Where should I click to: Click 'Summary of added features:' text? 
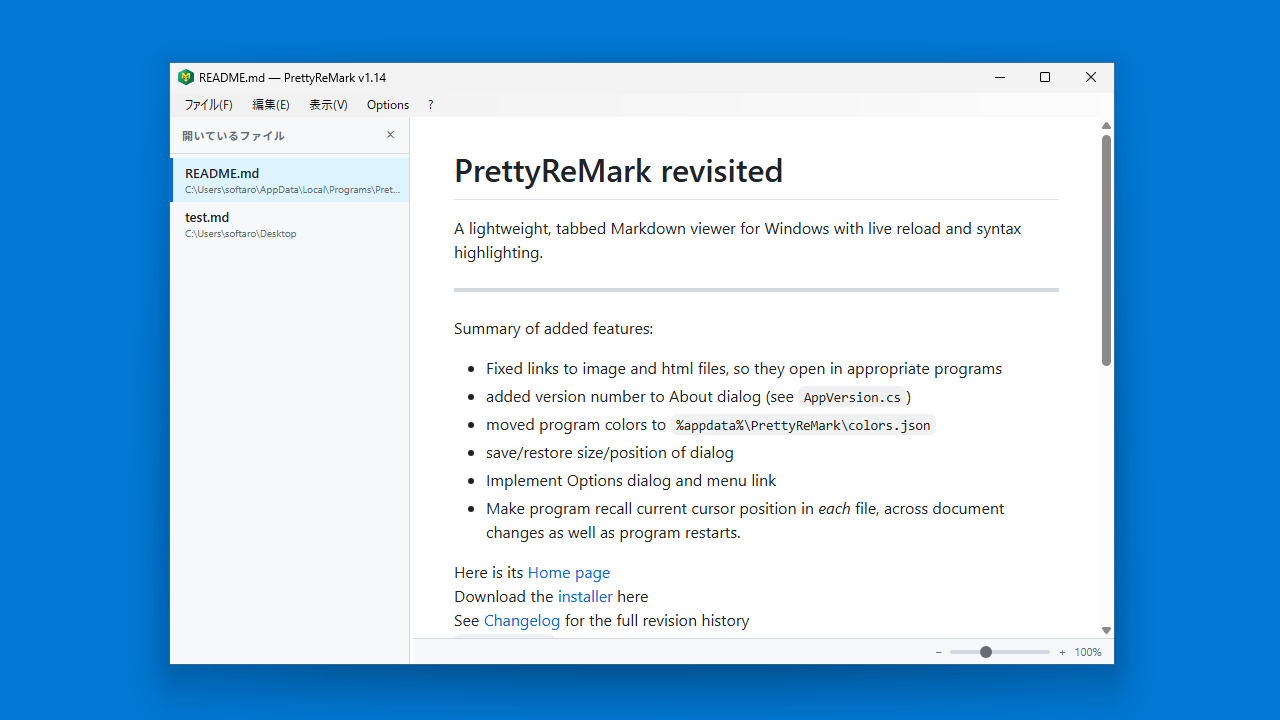553,328
